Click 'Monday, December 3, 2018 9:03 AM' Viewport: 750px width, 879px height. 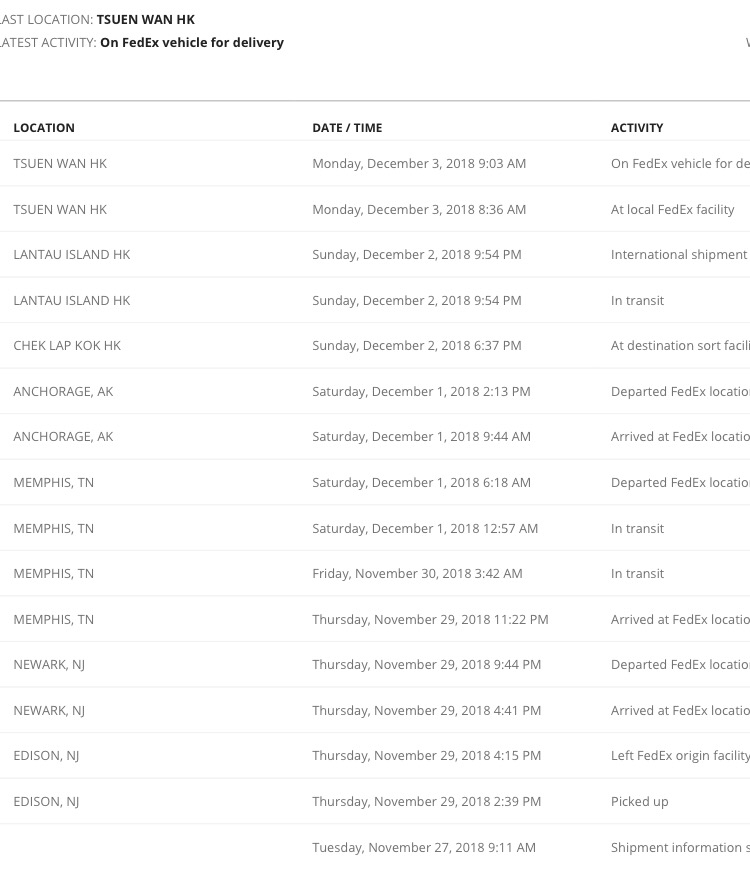point(419,164)
